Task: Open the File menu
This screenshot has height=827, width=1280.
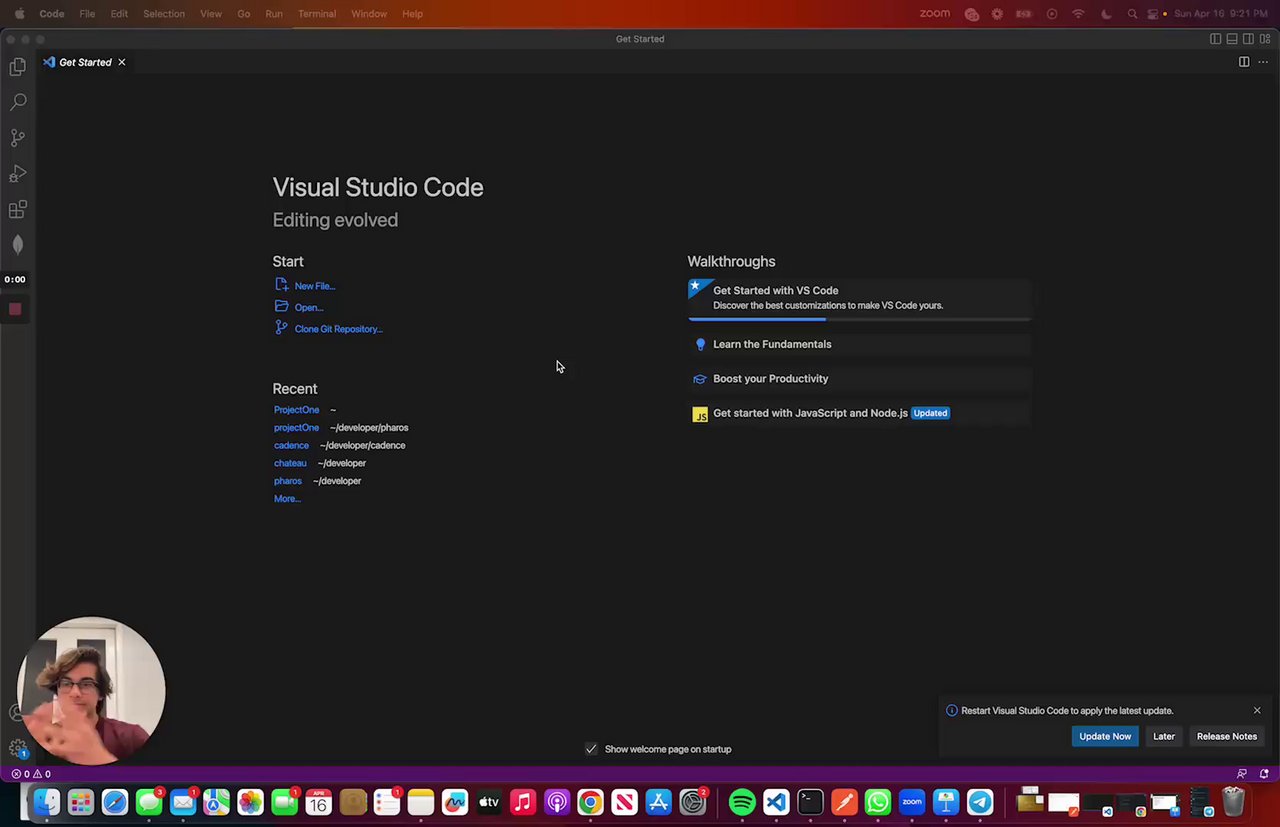Action: [x=87, y=14]
